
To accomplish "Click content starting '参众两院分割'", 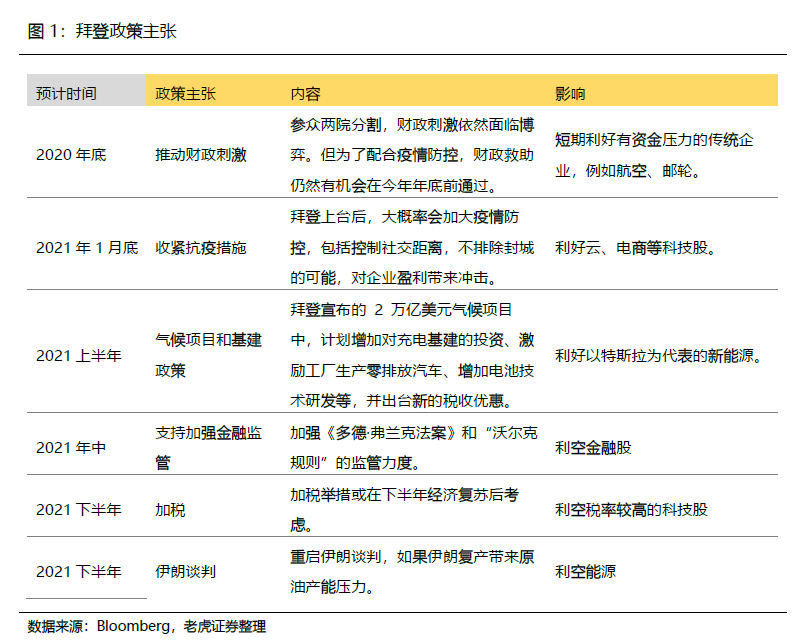I will (x=412, y=155).
